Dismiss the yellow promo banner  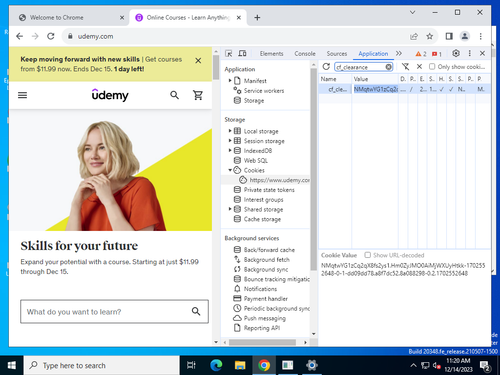tap(198, 61)
